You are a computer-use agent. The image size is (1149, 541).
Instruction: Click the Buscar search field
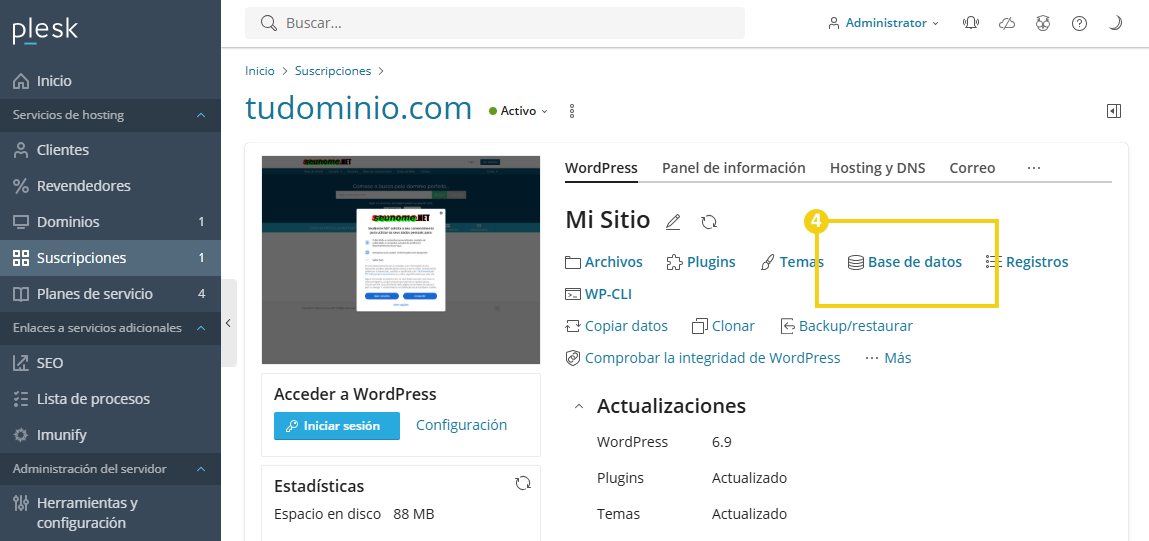tap(495, 23)
